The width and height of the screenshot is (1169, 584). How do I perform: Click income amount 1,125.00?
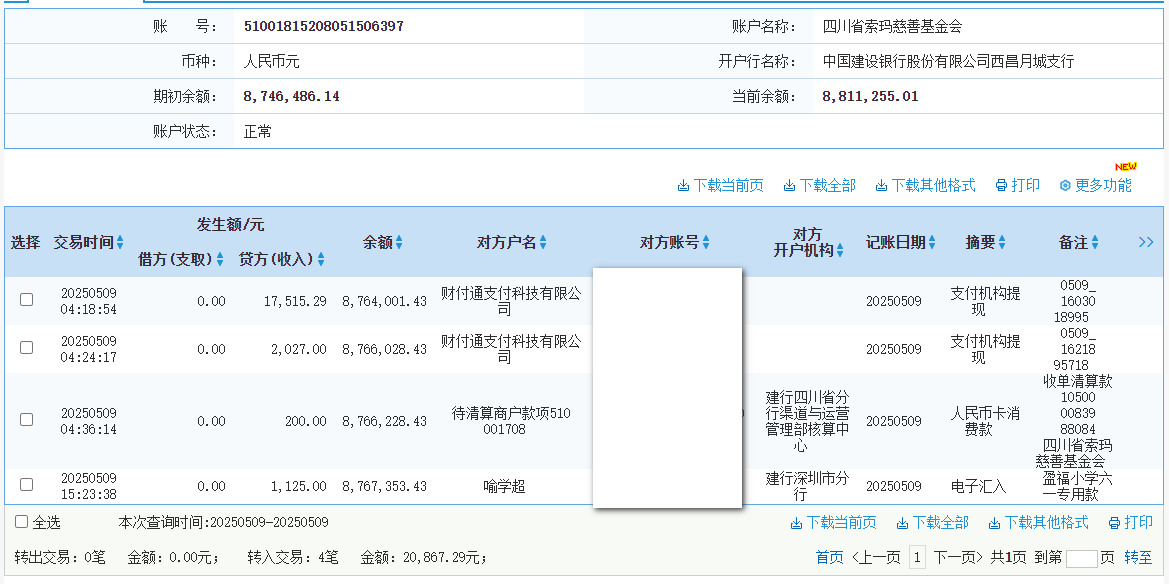pos(298,486)
